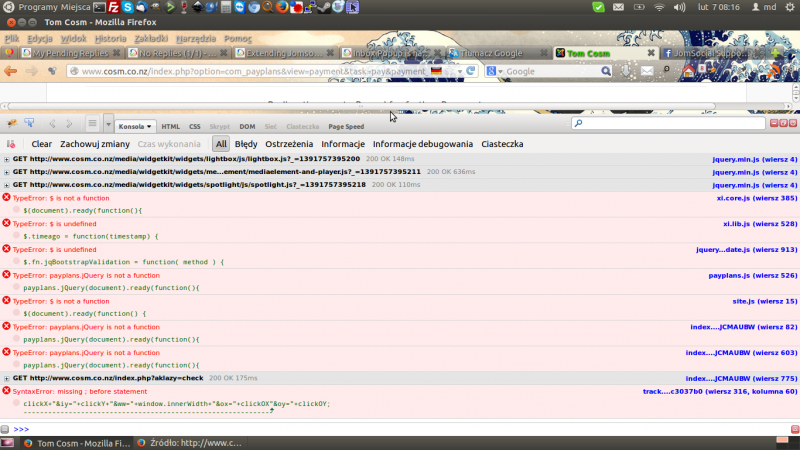
Task: Launch Thunderbird mail from the top panel
Action: point(141,7)
